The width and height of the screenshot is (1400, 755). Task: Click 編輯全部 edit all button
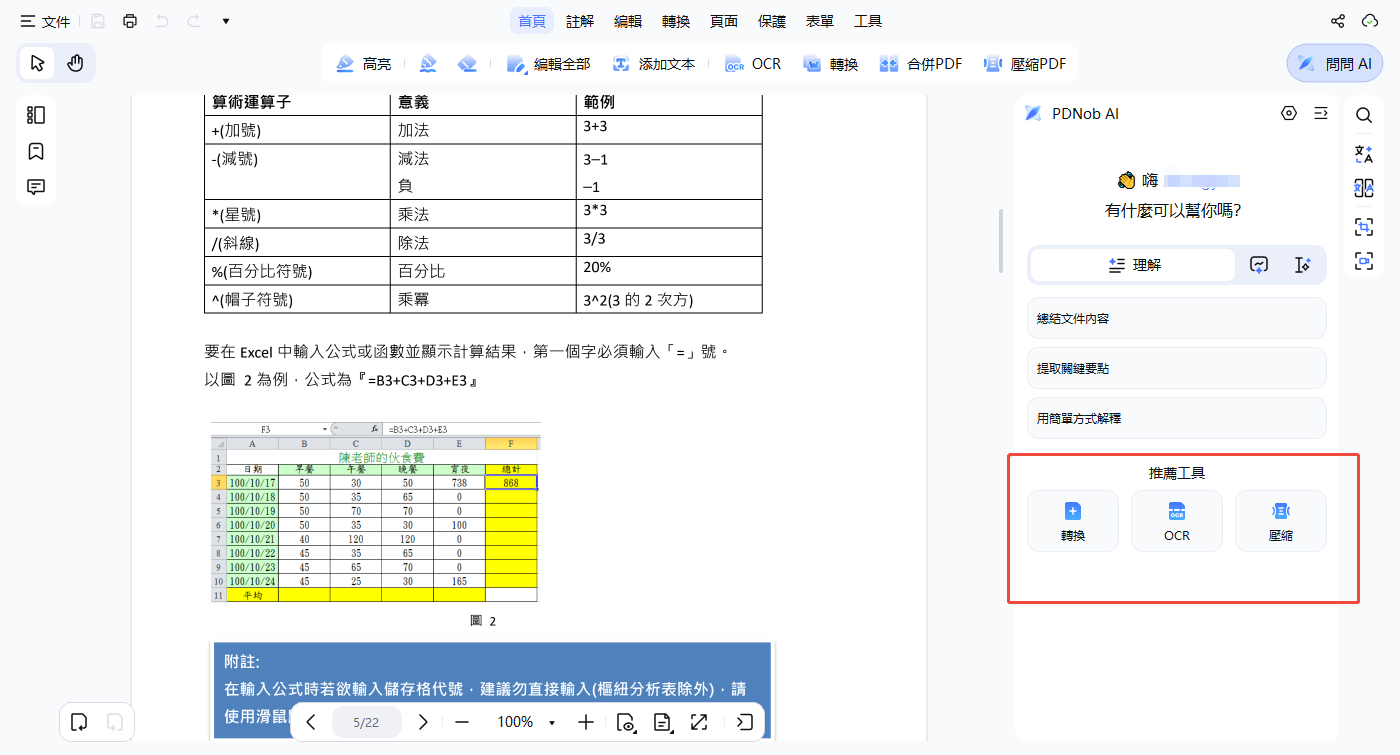click(549, 64)
